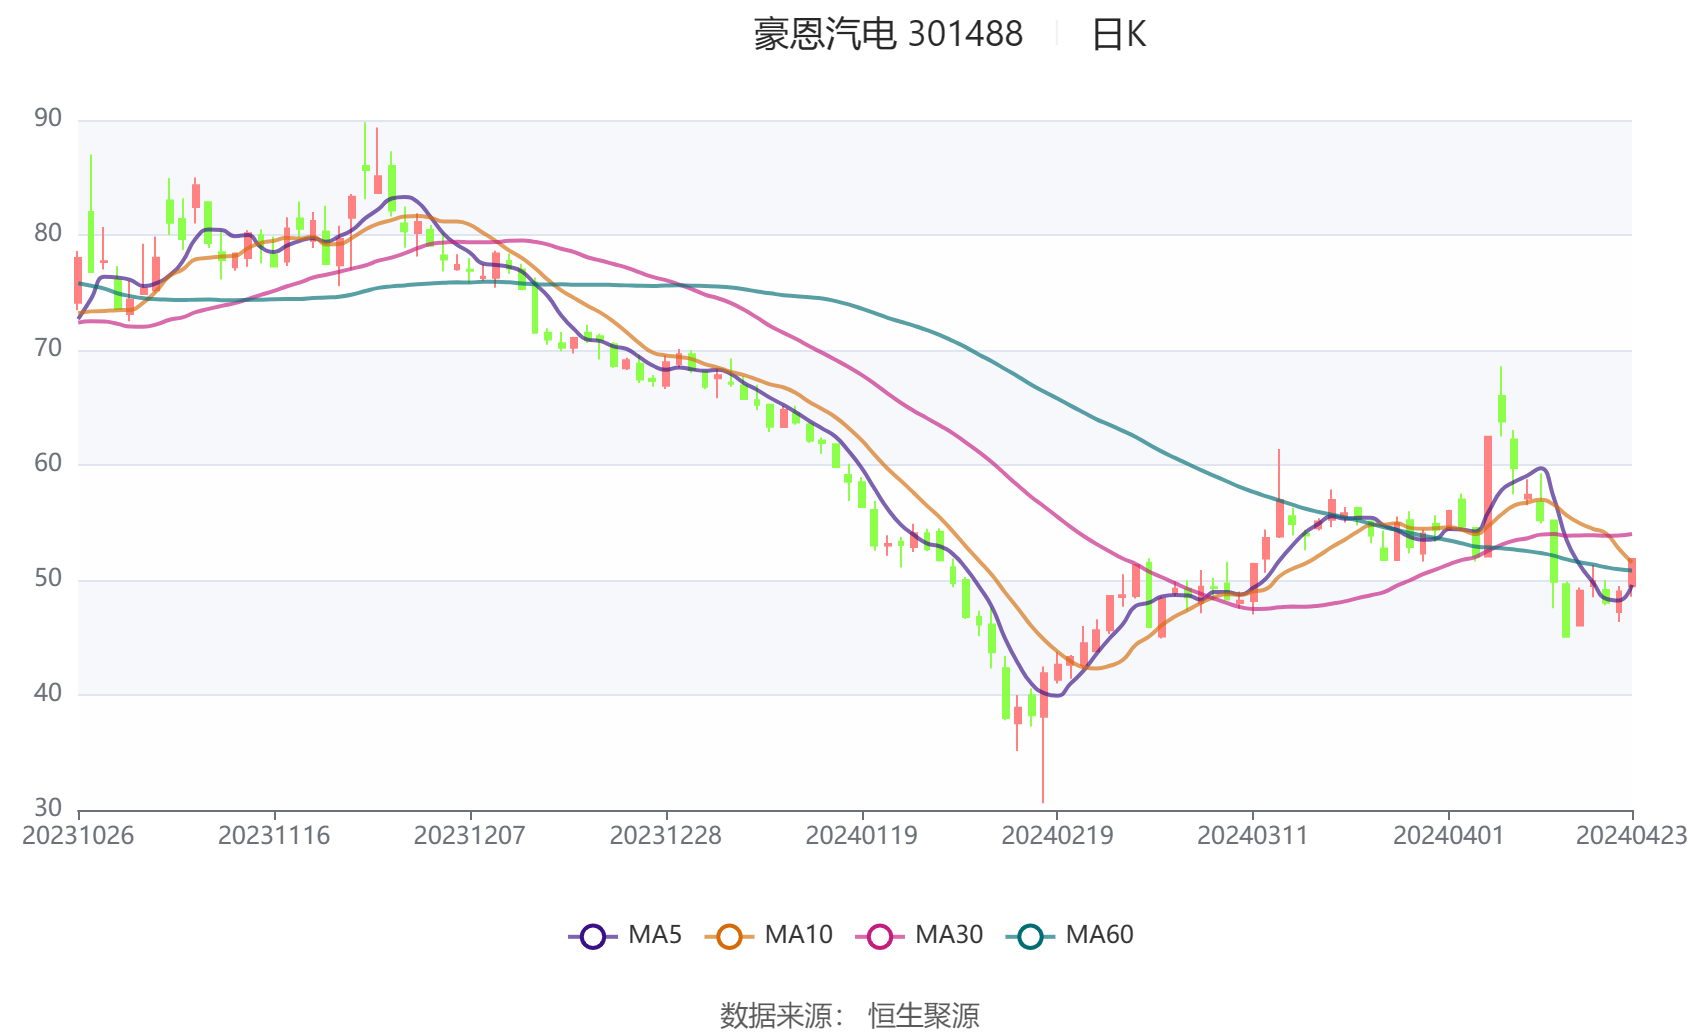Hide the MA60 series via its label
The width and height of the screenshot is (1700, 1034).
coord(1099,935)
